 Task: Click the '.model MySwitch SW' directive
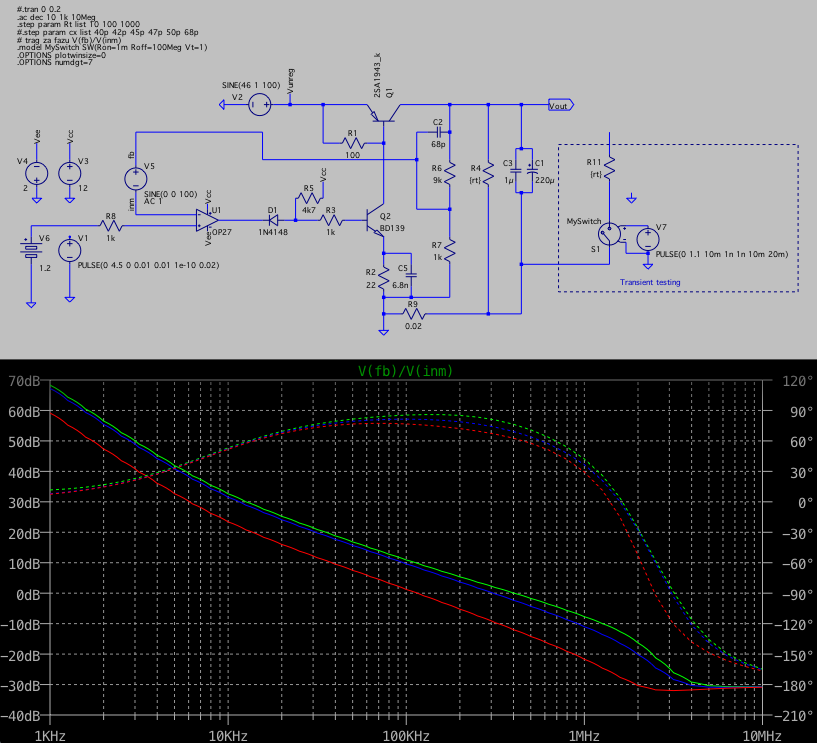coord(112,47)
